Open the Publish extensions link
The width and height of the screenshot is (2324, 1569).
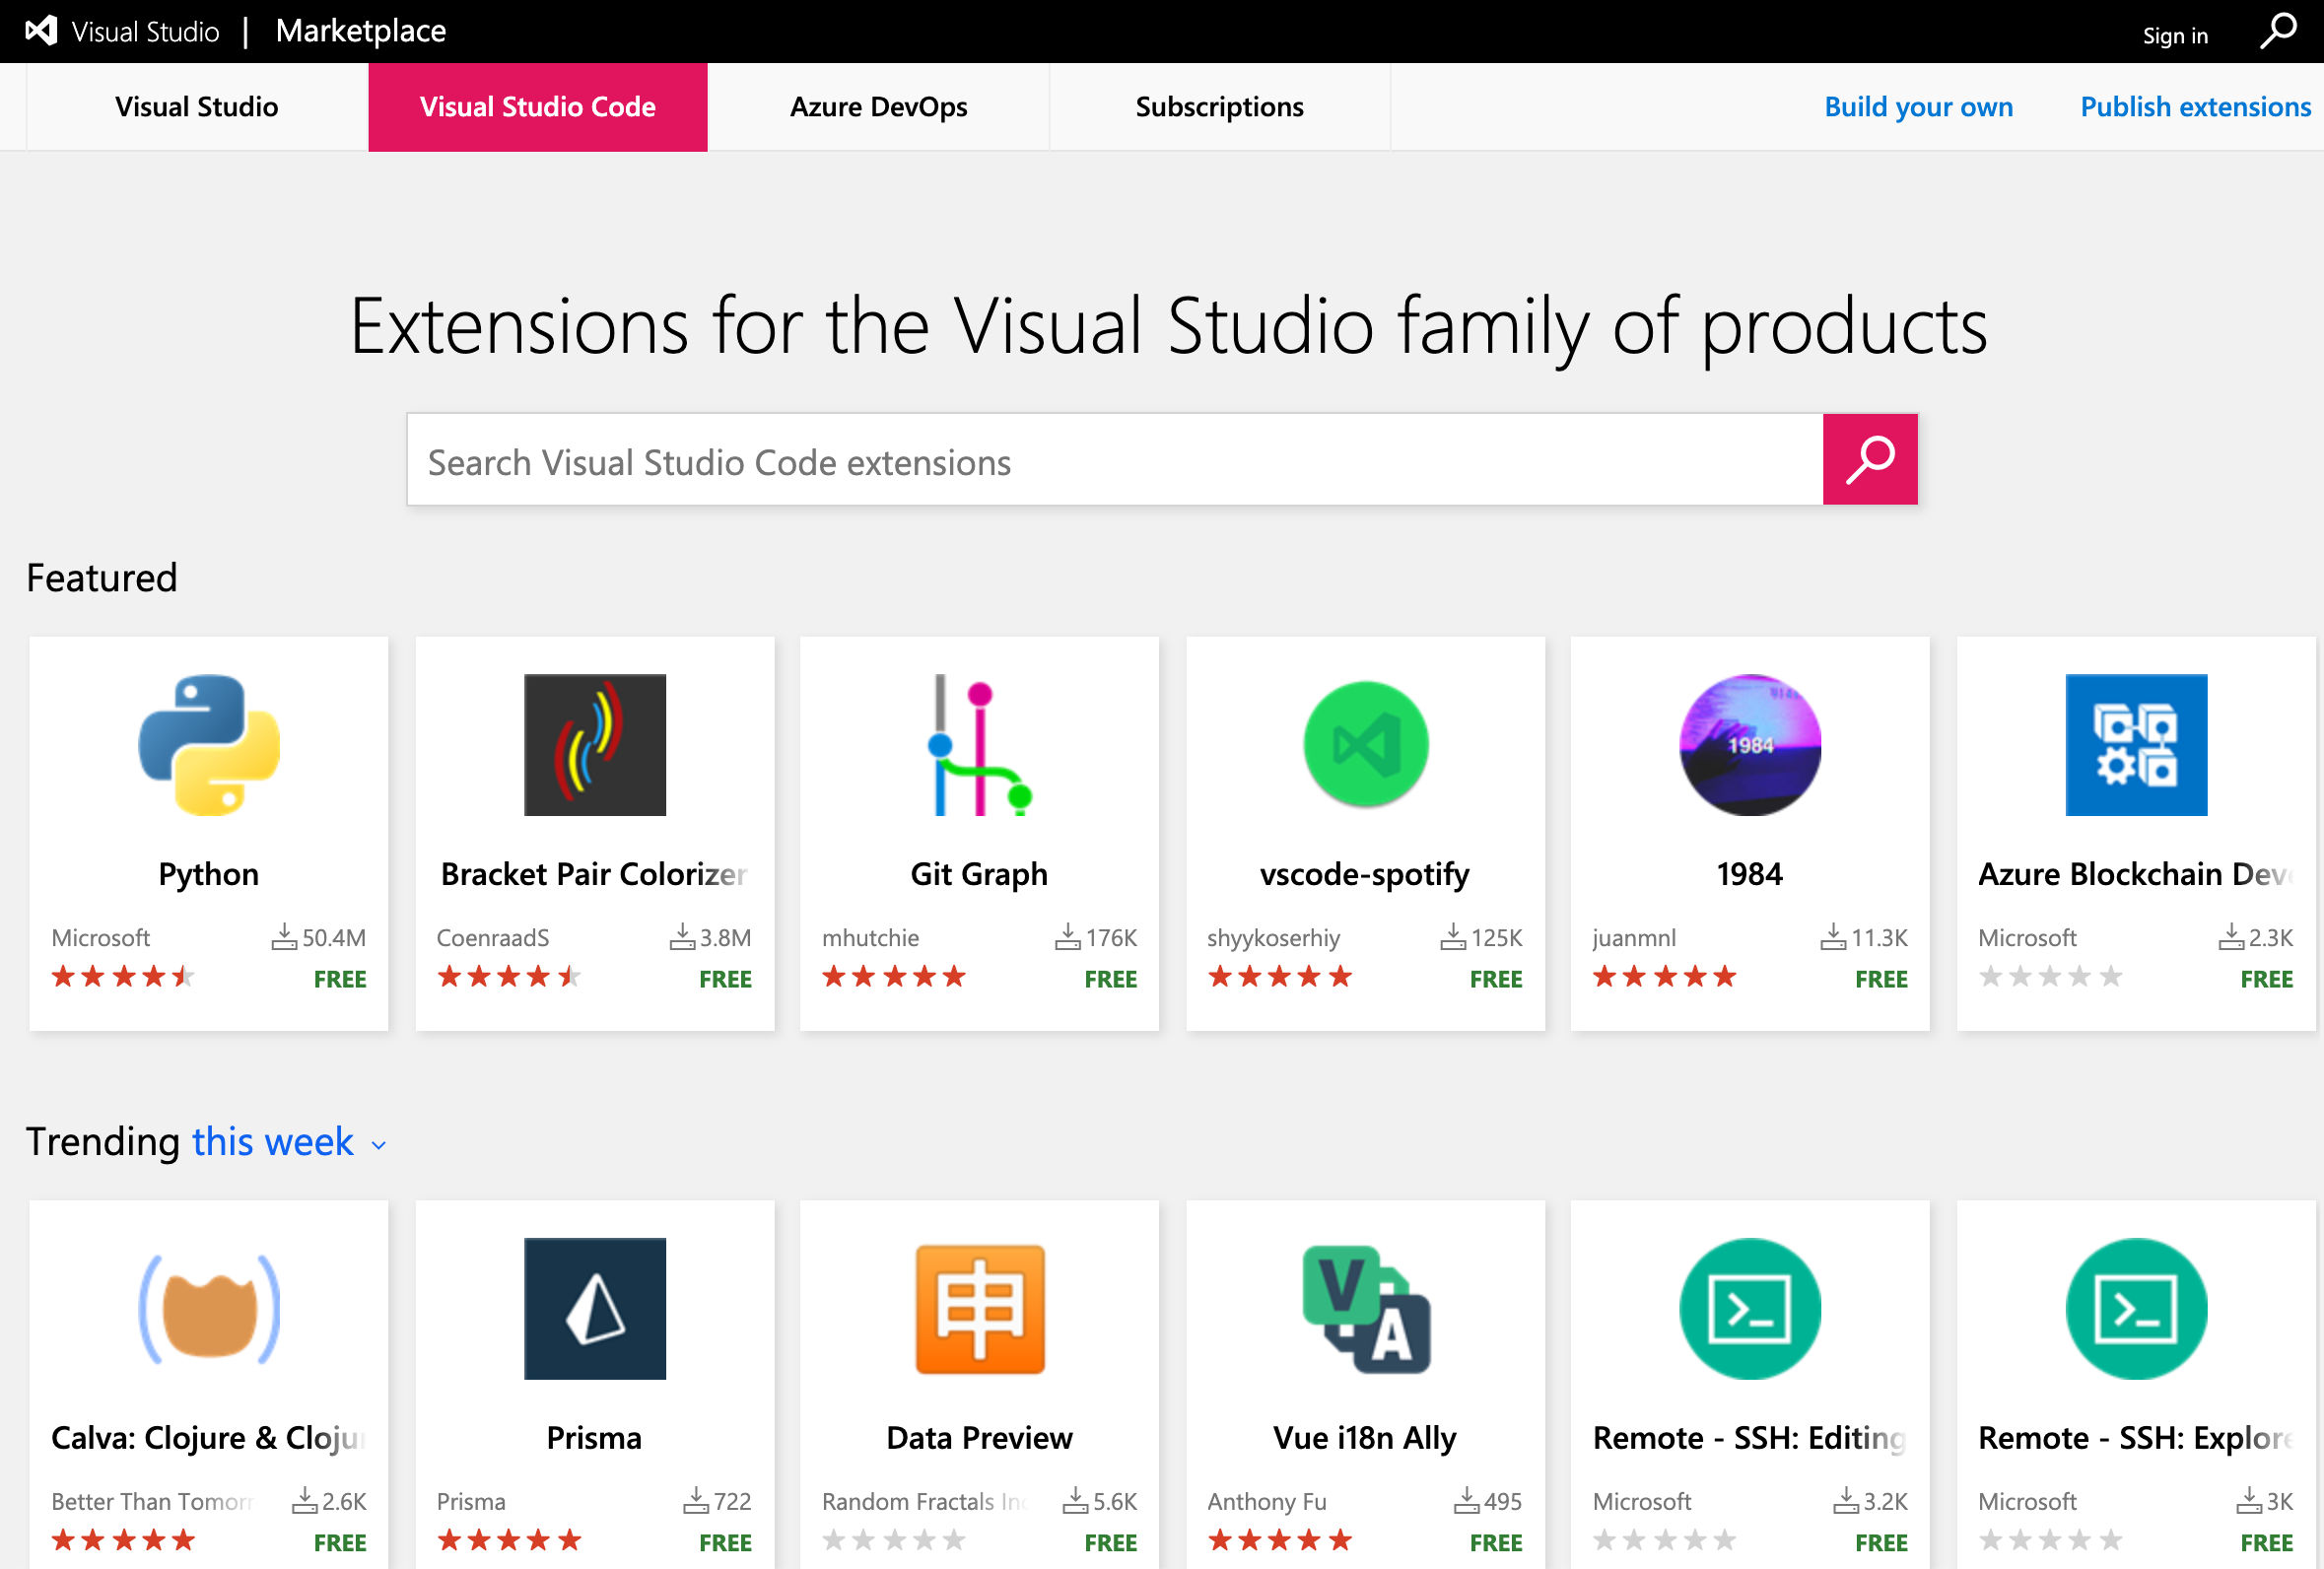(2196, 107)
